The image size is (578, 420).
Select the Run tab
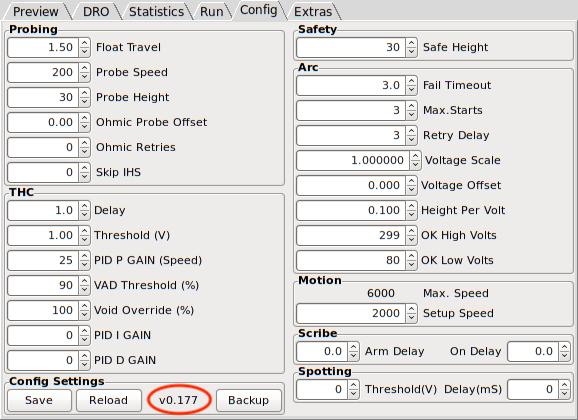[212, 11]
